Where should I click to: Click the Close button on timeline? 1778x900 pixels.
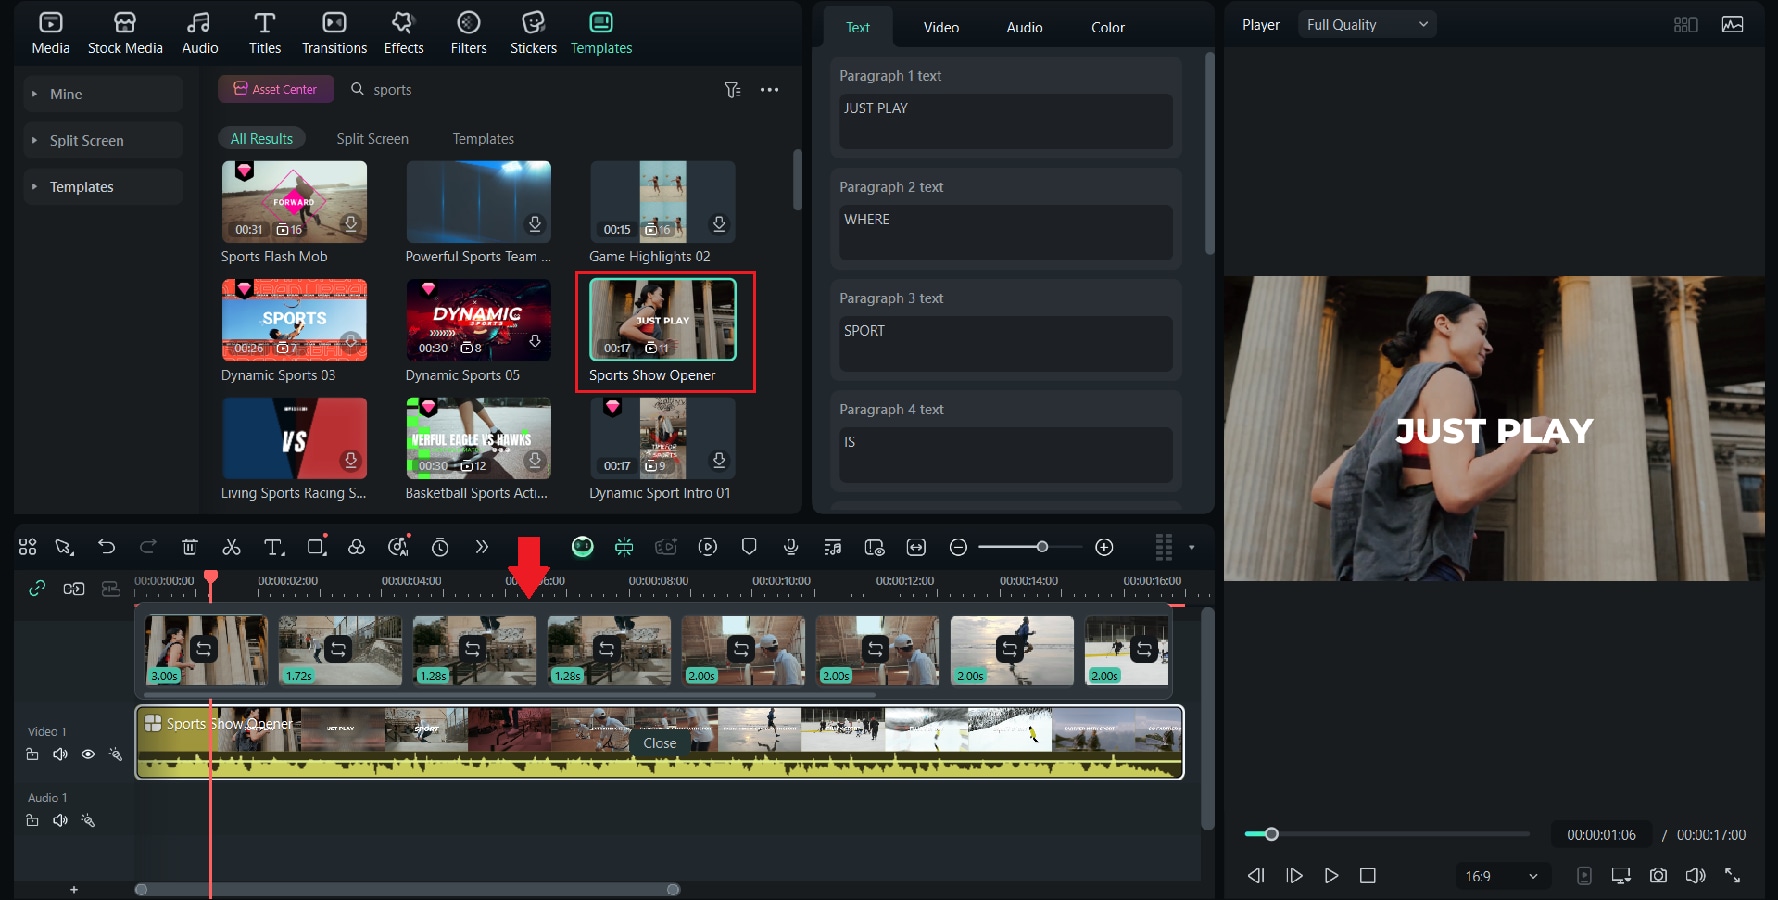tap(660, 743)
